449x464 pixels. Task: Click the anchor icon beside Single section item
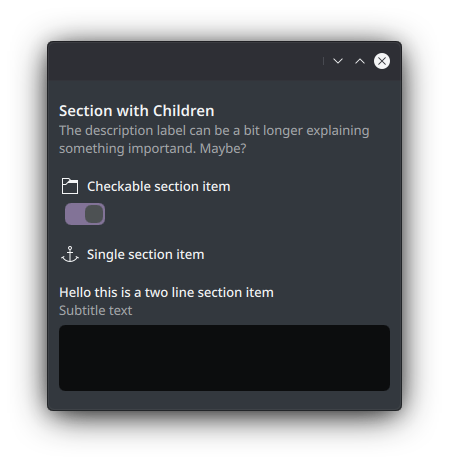click(70, 254)
